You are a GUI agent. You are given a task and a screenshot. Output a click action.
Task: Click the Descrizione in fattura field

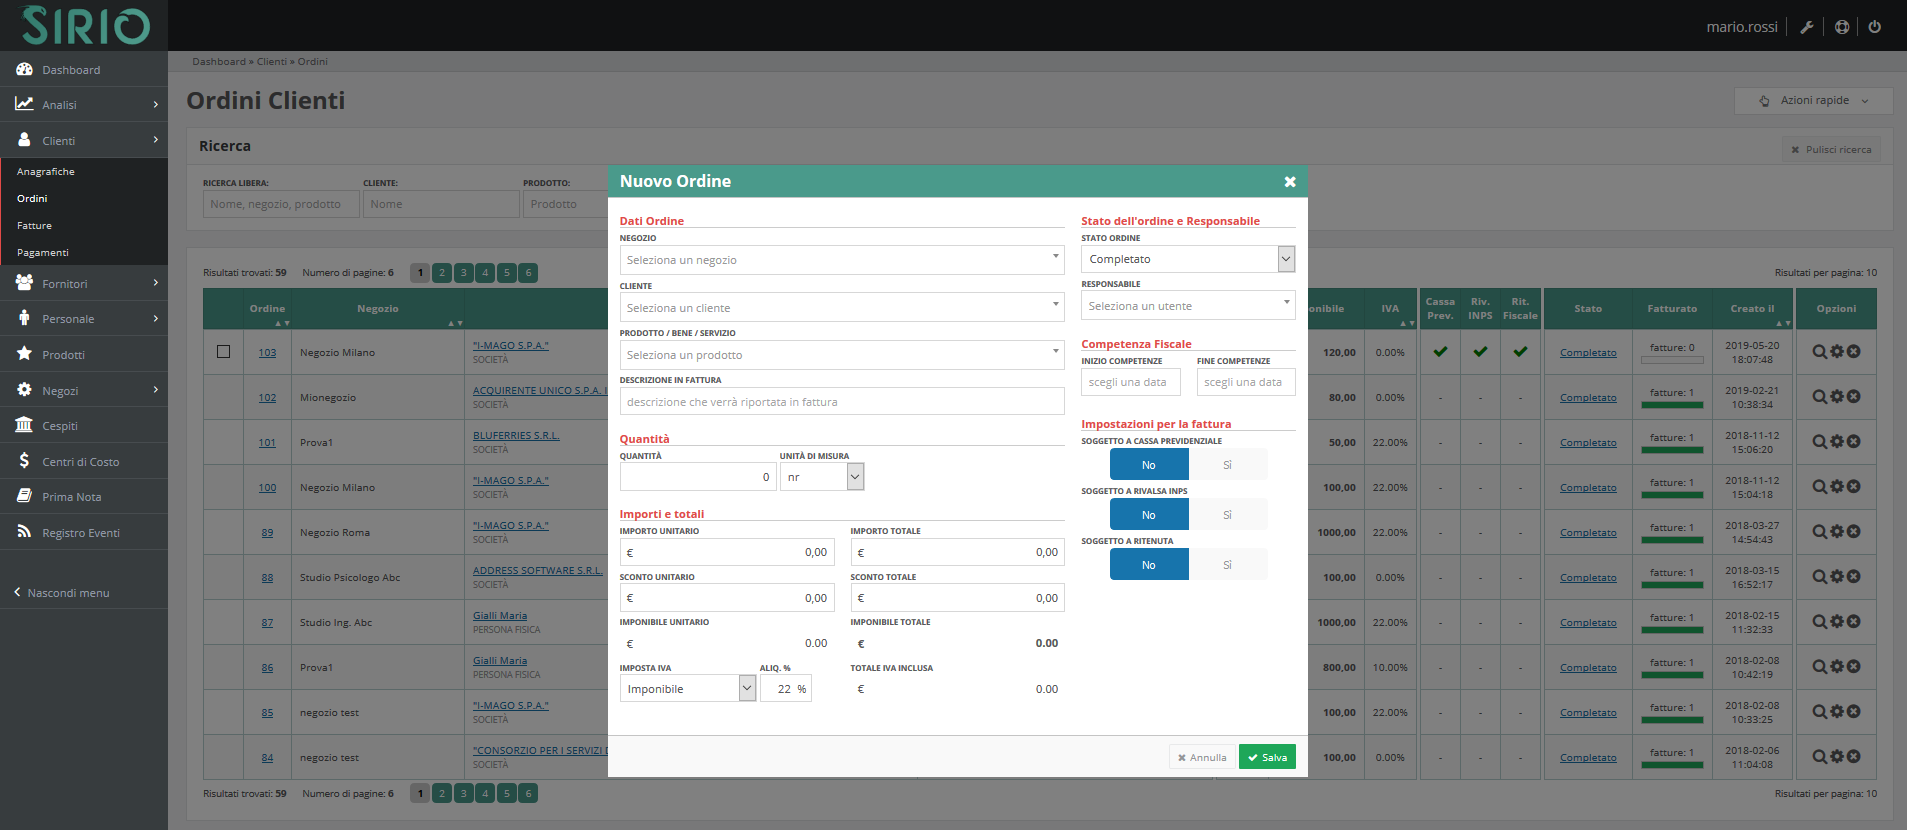841,402
